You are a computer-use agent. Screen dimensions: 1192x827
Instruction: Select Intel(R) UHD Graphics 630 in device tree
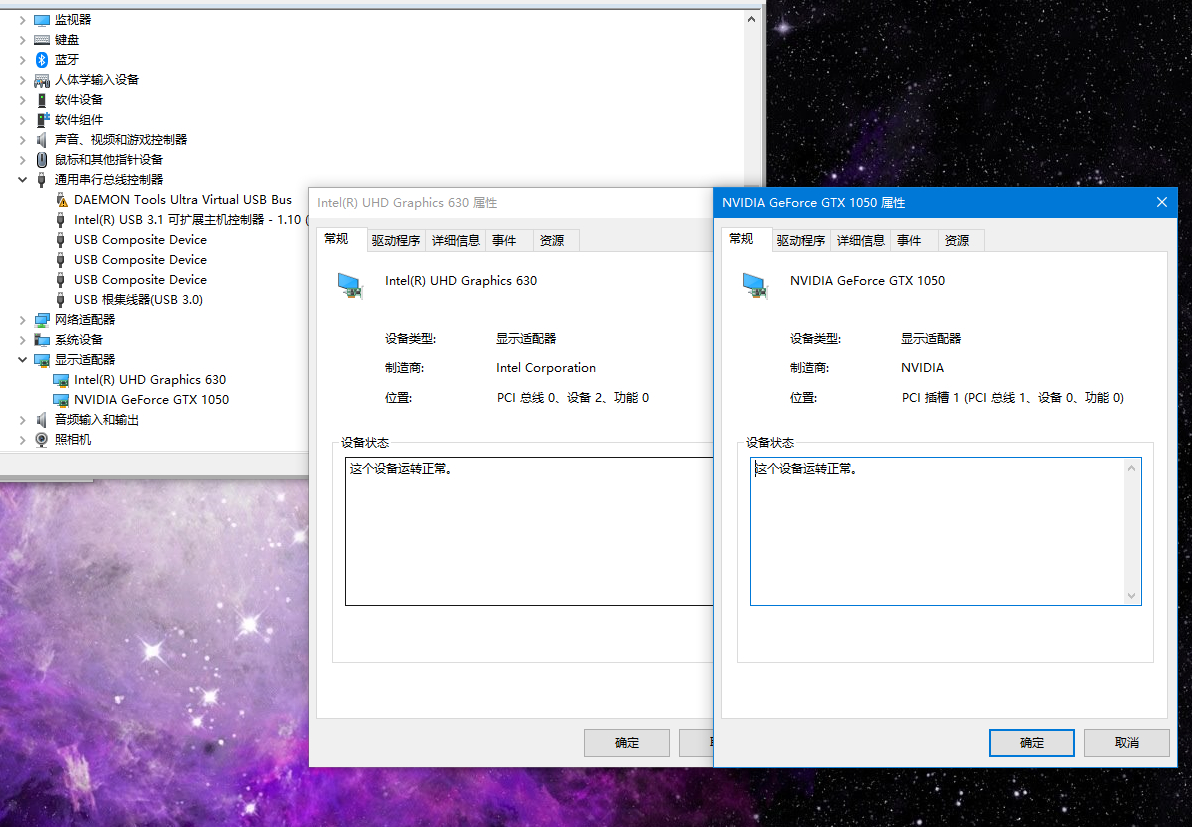point(150,379)
